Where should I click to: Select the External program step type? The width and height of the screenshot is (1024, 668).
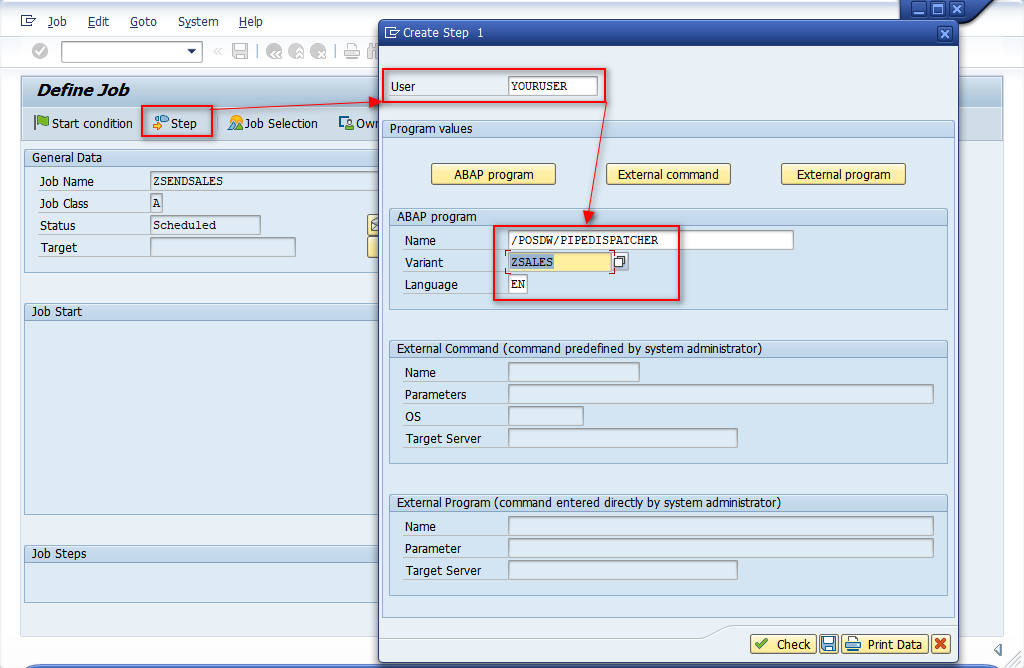tap(843, 173)
